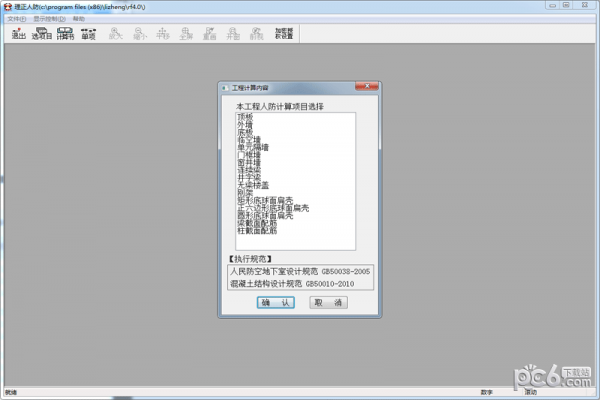
Task: Open the 选项目 project selection tool
Action: coord(42,34)
